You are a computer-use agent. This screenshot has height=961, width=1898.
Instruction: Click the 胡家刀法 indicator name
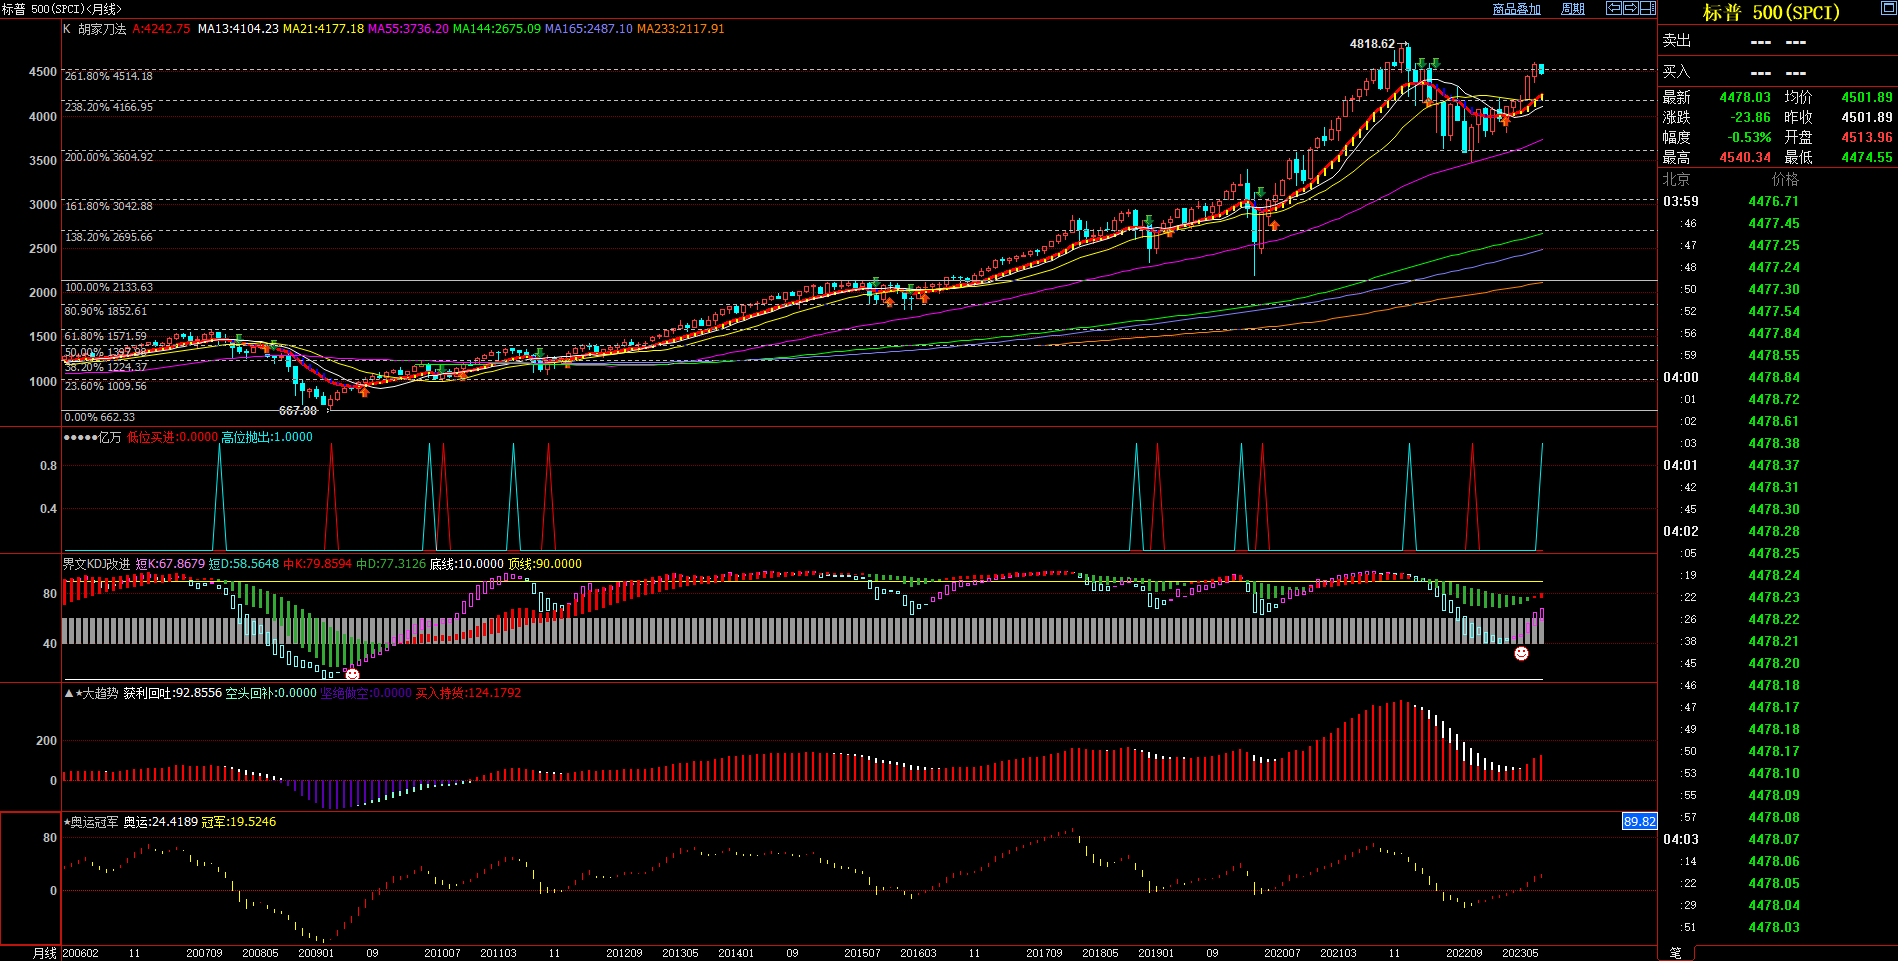point(102,29)
